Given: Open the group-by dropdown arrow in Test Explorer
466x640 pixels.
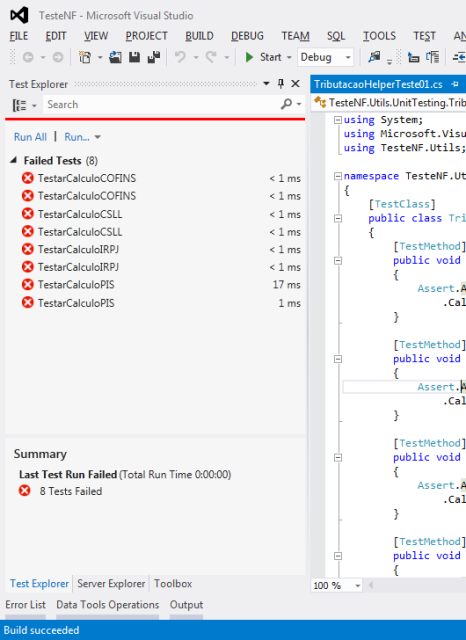Looking at the screenshot, I should 34,106.
